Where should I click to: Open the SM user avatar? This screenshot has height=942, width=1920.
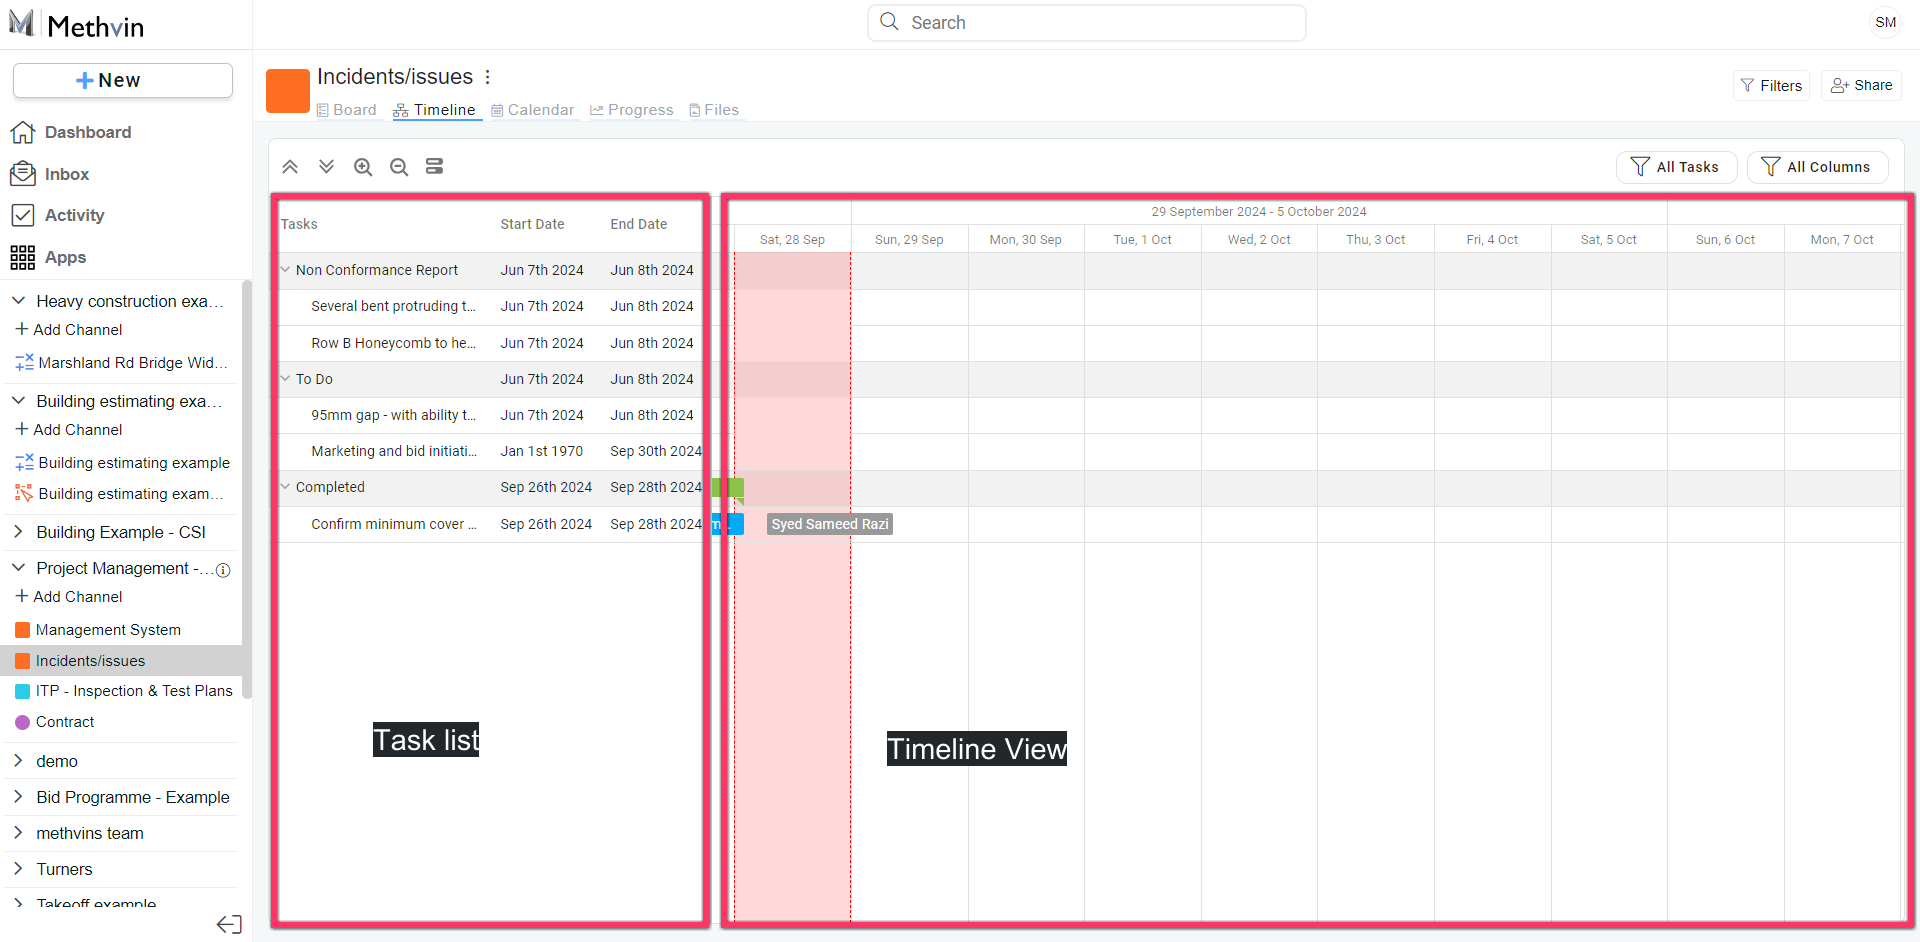(x=1885, y=22)
